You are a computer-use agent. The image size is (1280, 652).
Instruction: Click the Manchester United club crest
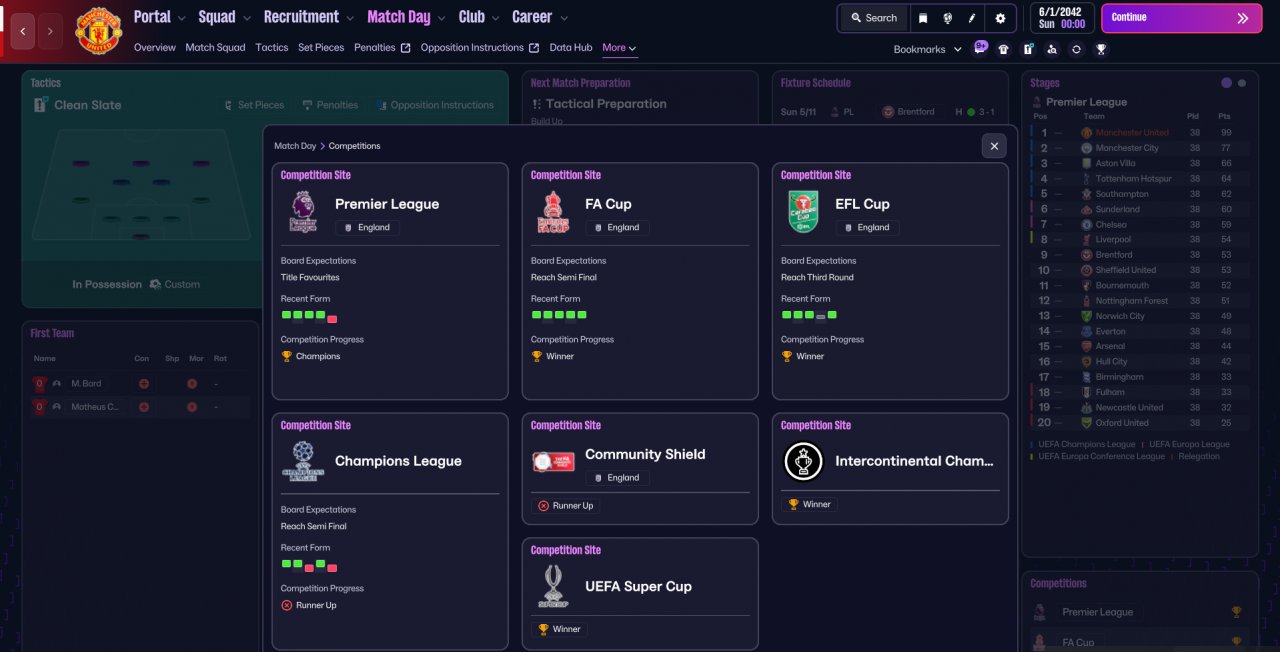[98, 31]
